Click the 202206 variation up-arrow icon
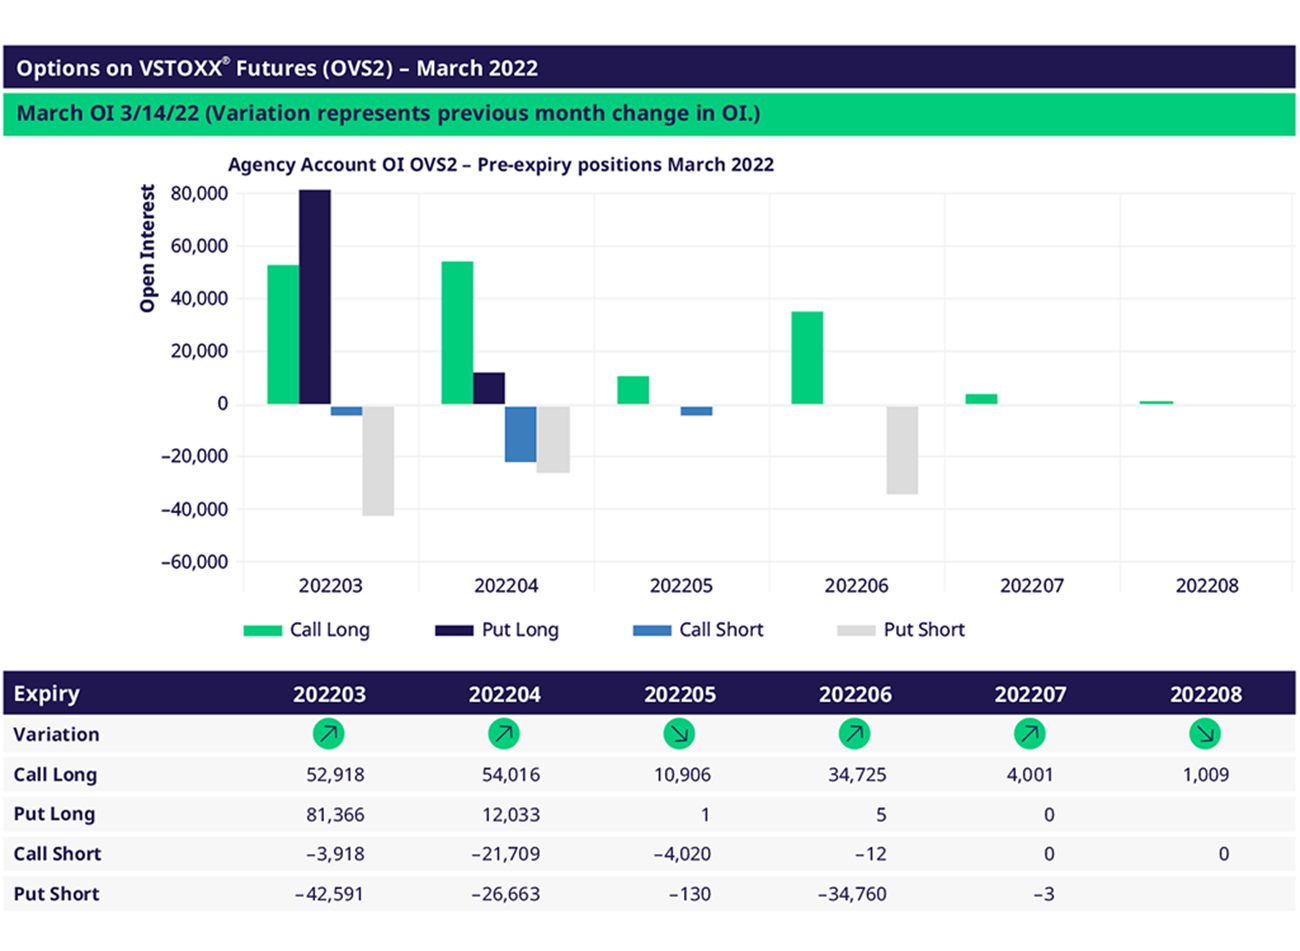This screenshot has height=951, width=1300. pos(854,734)
